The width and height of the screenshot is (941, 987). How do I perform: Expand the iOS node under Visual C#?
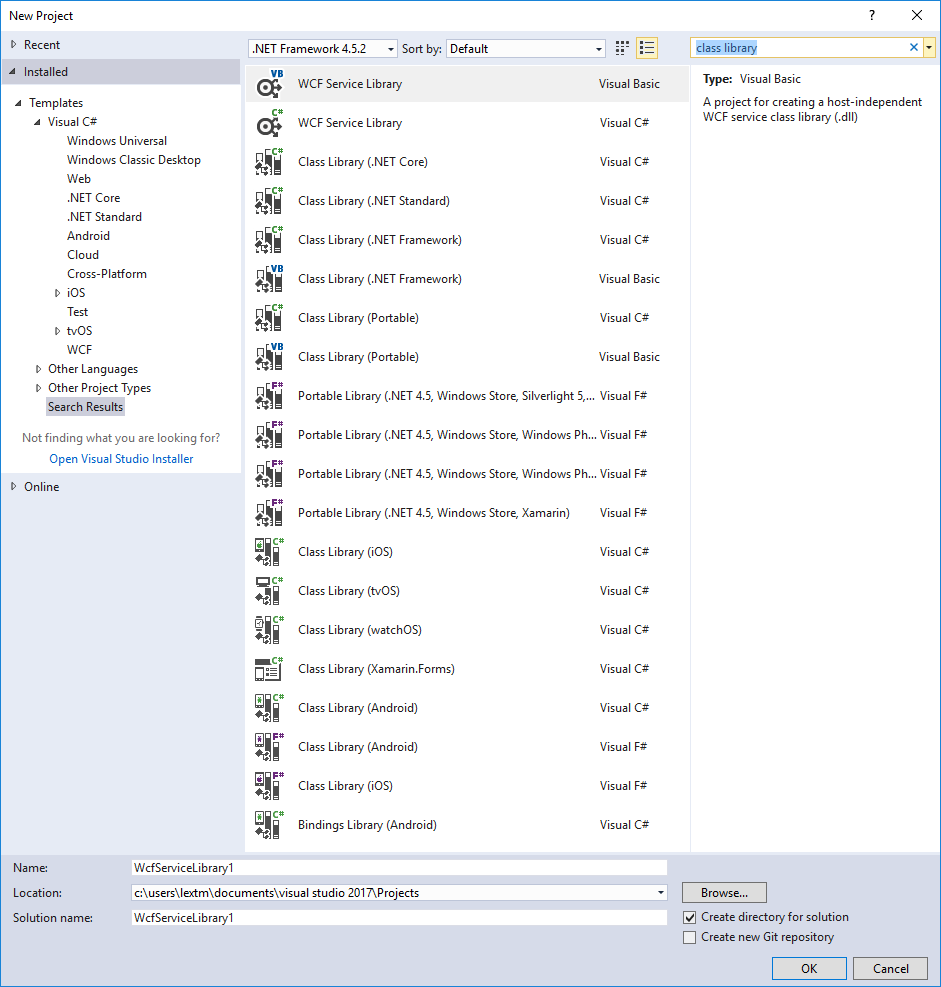point(58,292)
